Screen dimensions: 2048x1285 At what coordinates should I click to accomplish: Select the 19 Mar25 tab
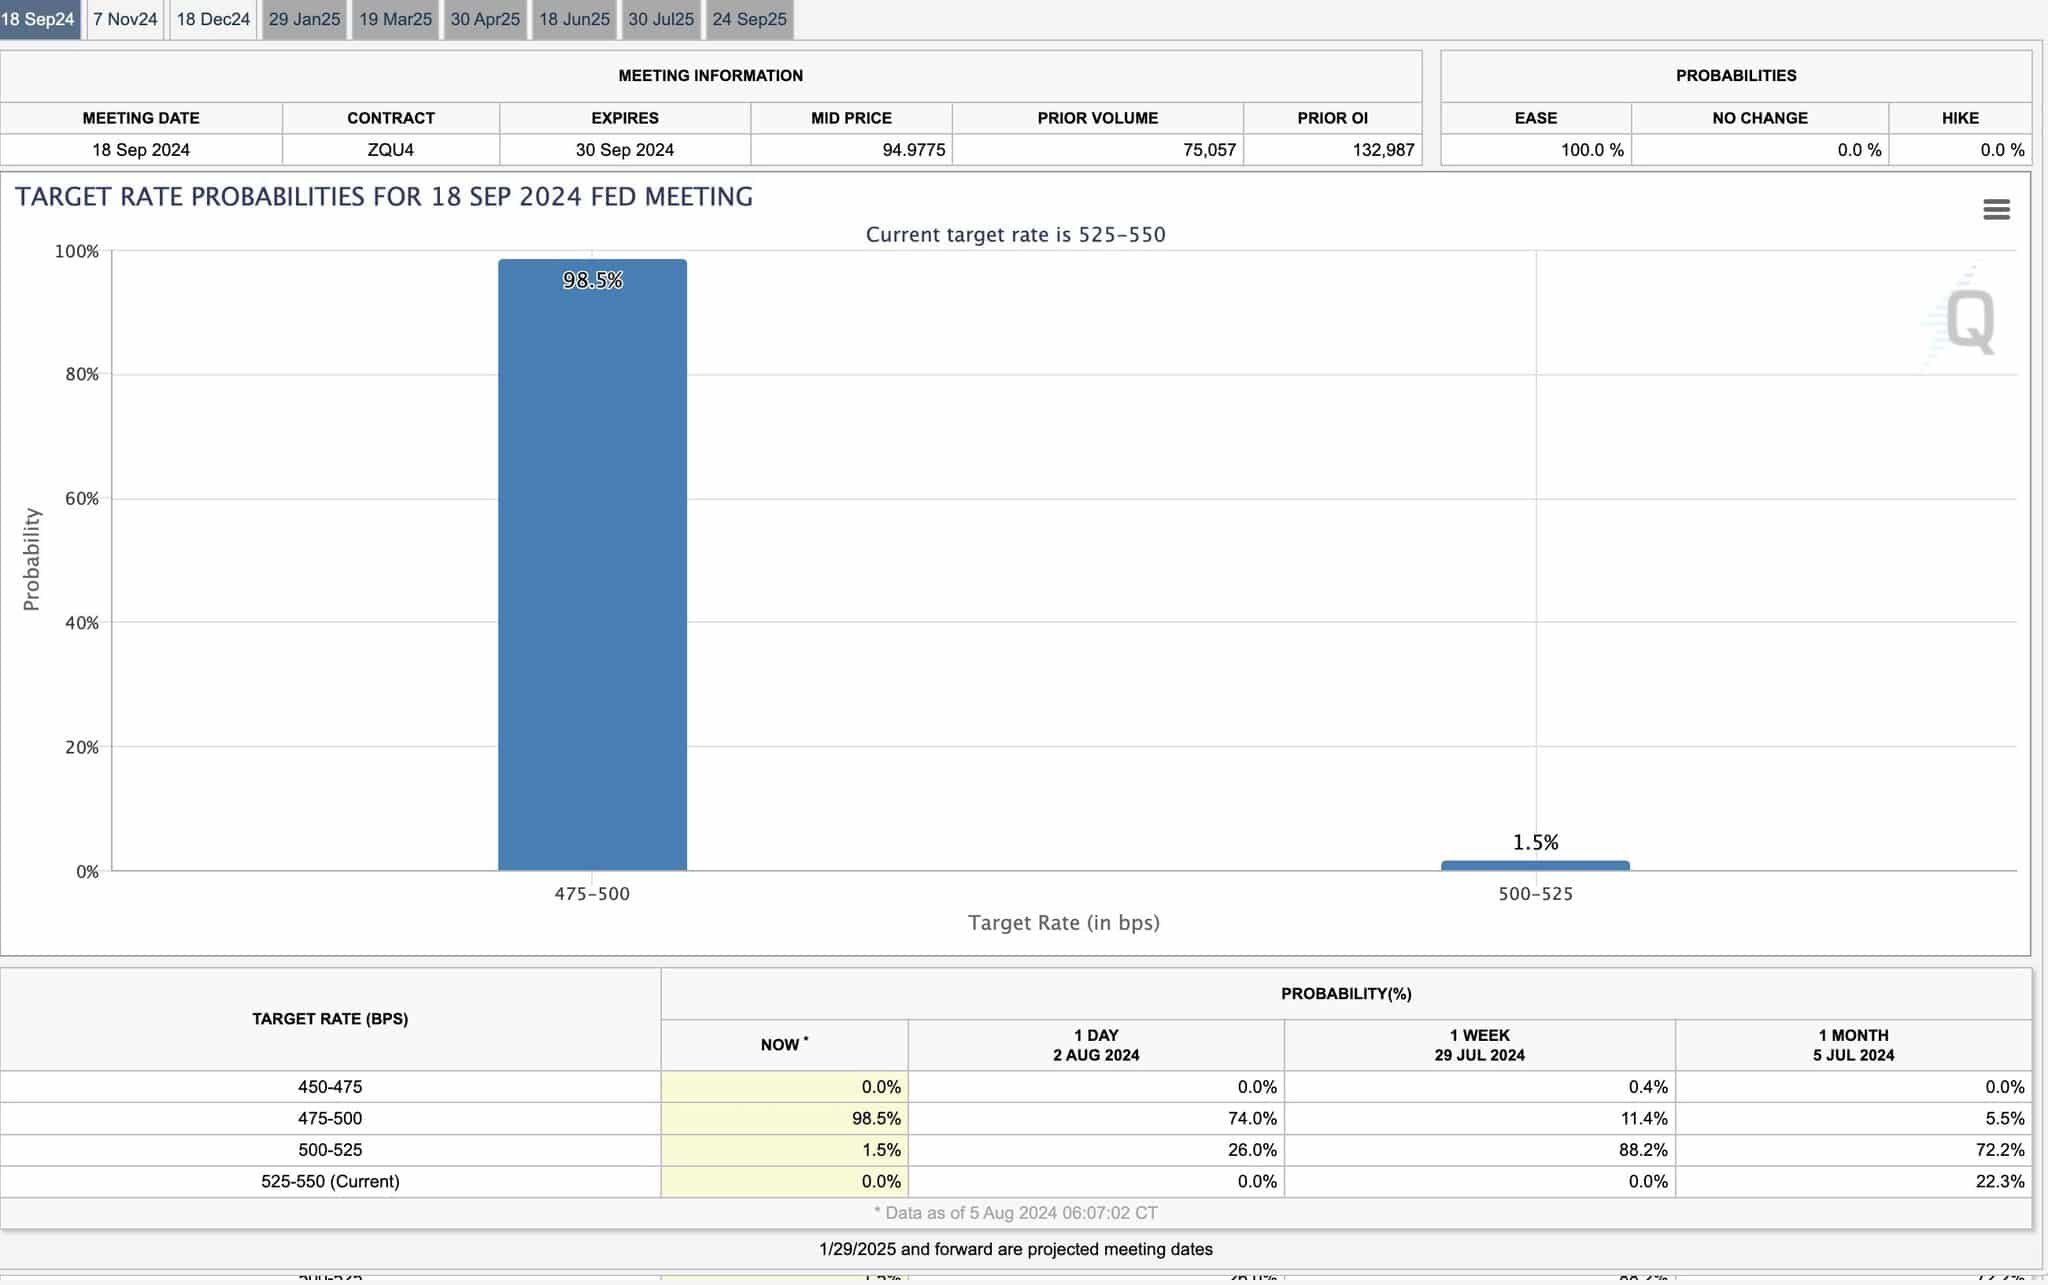[x=395, y=19]
